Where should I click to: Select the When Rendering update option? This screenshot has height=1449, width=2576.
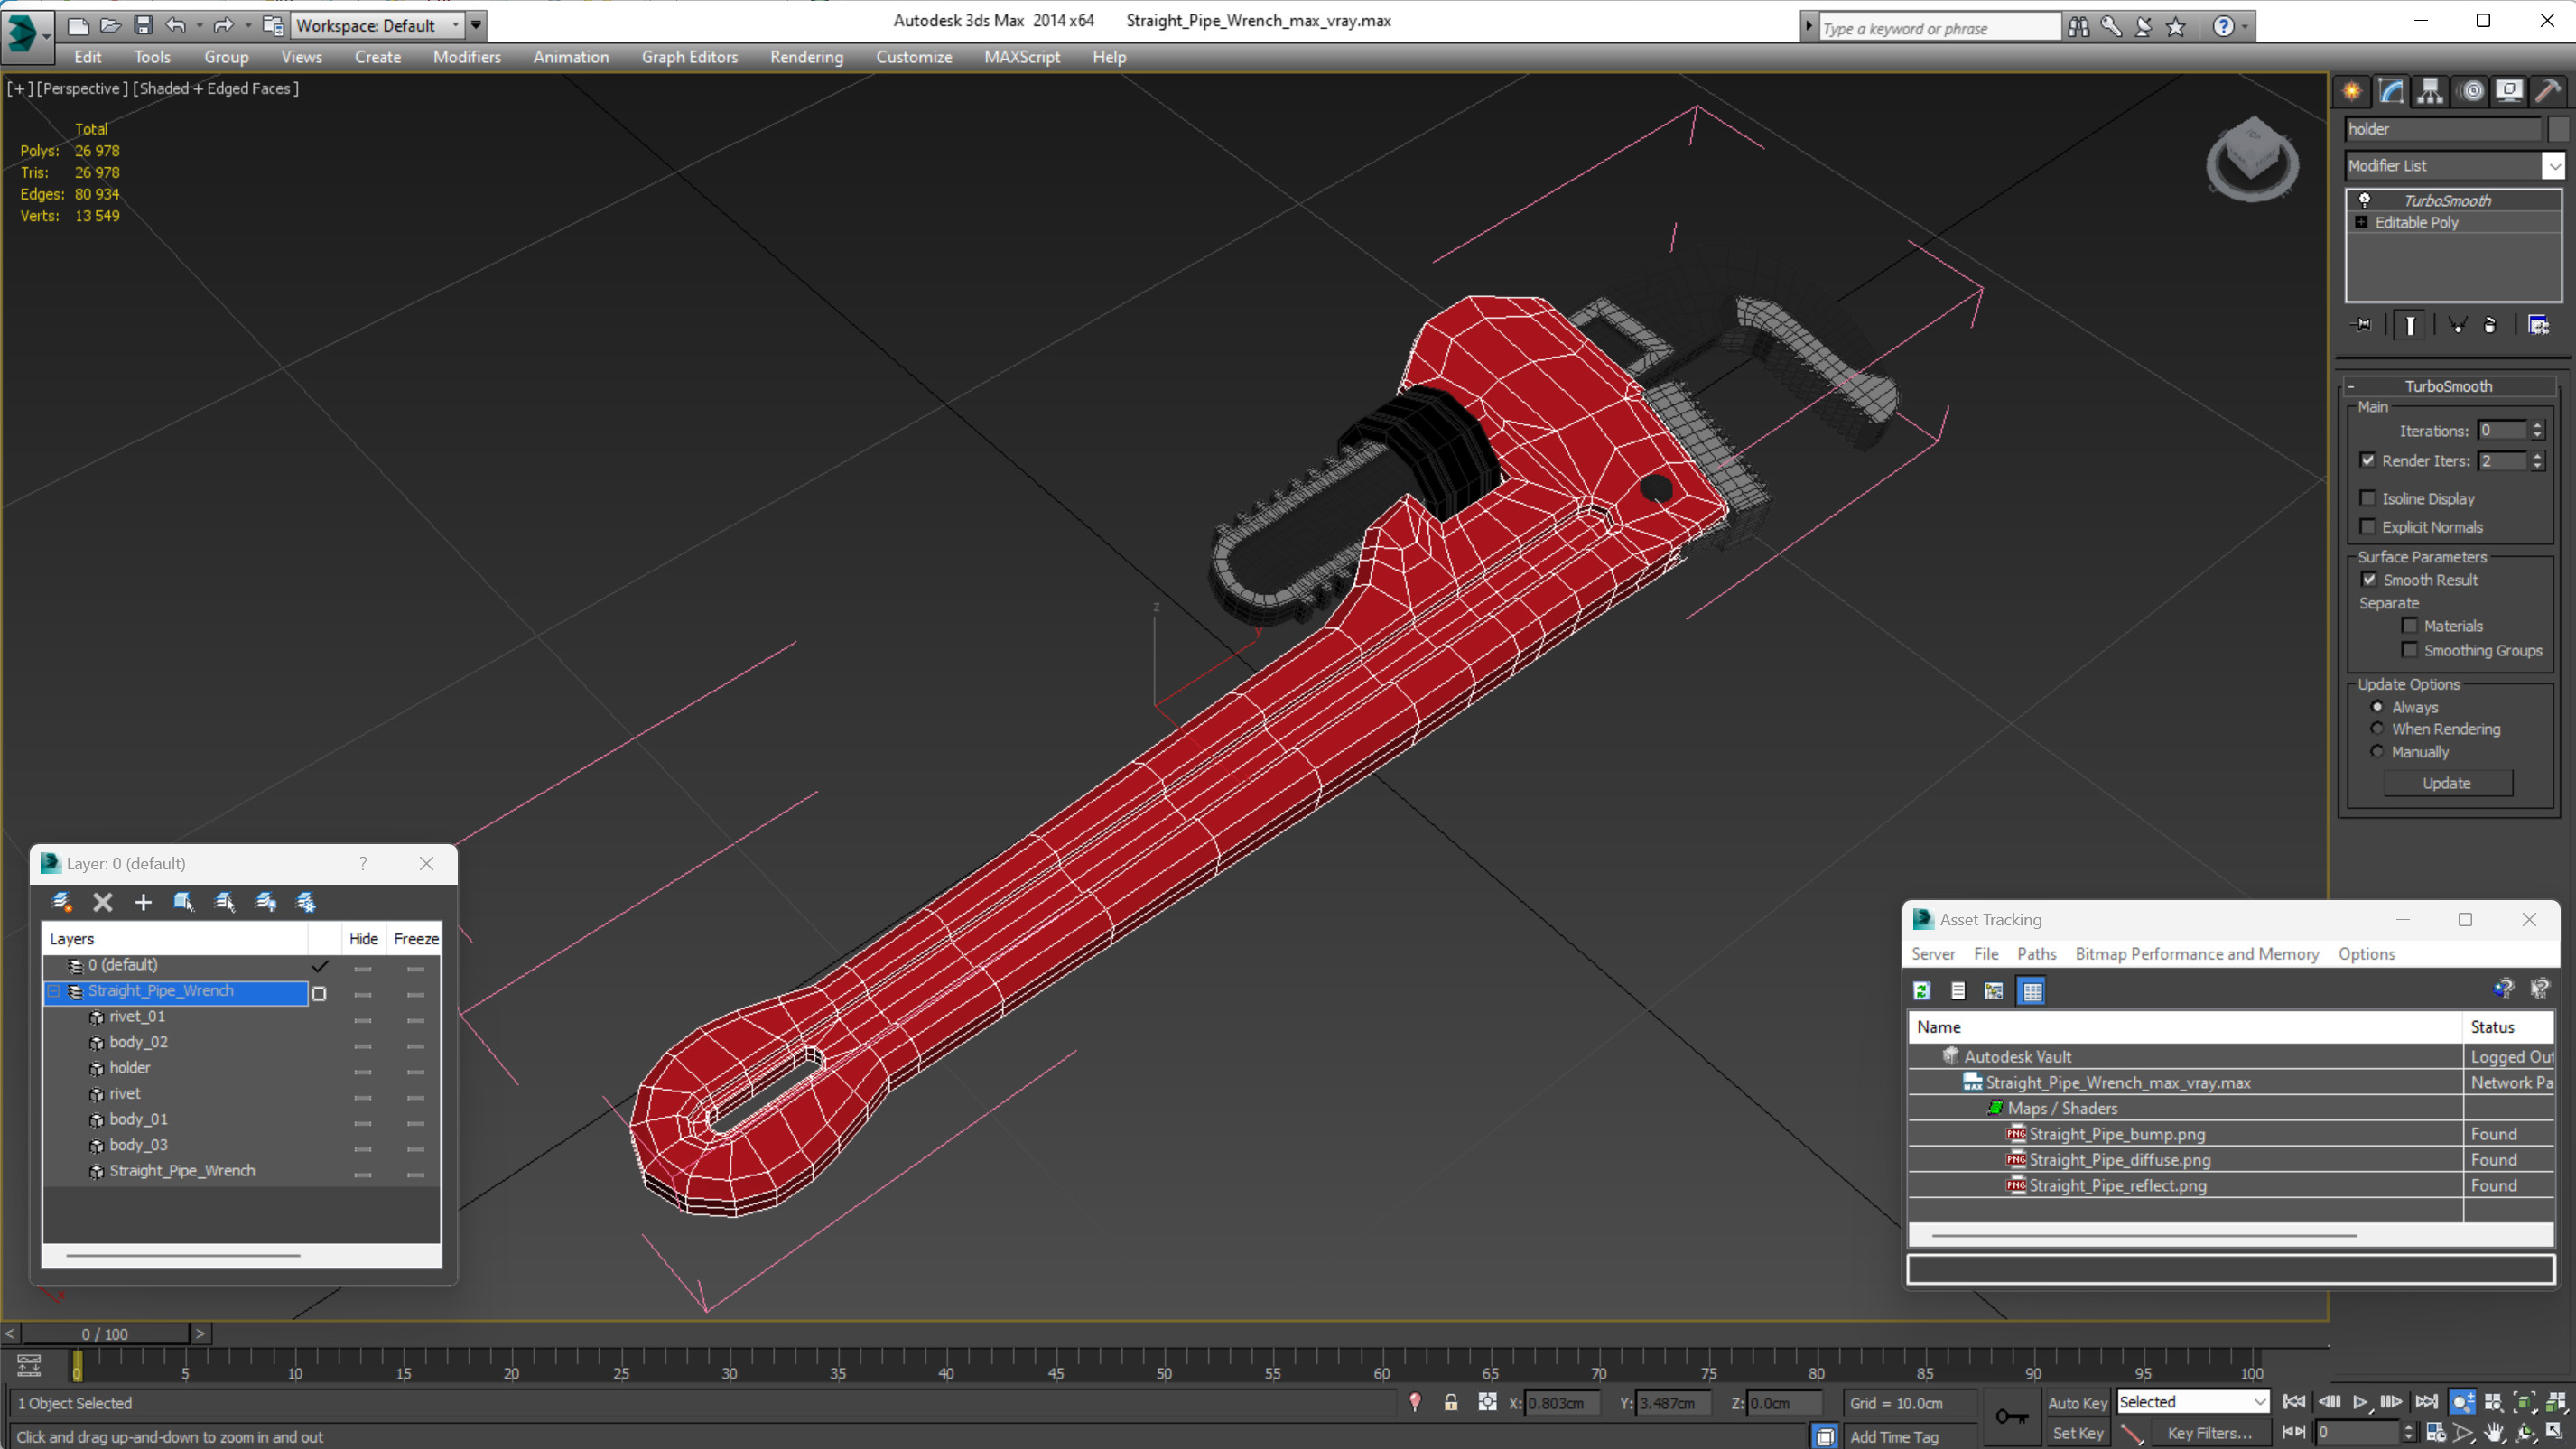pos(2377,729)
